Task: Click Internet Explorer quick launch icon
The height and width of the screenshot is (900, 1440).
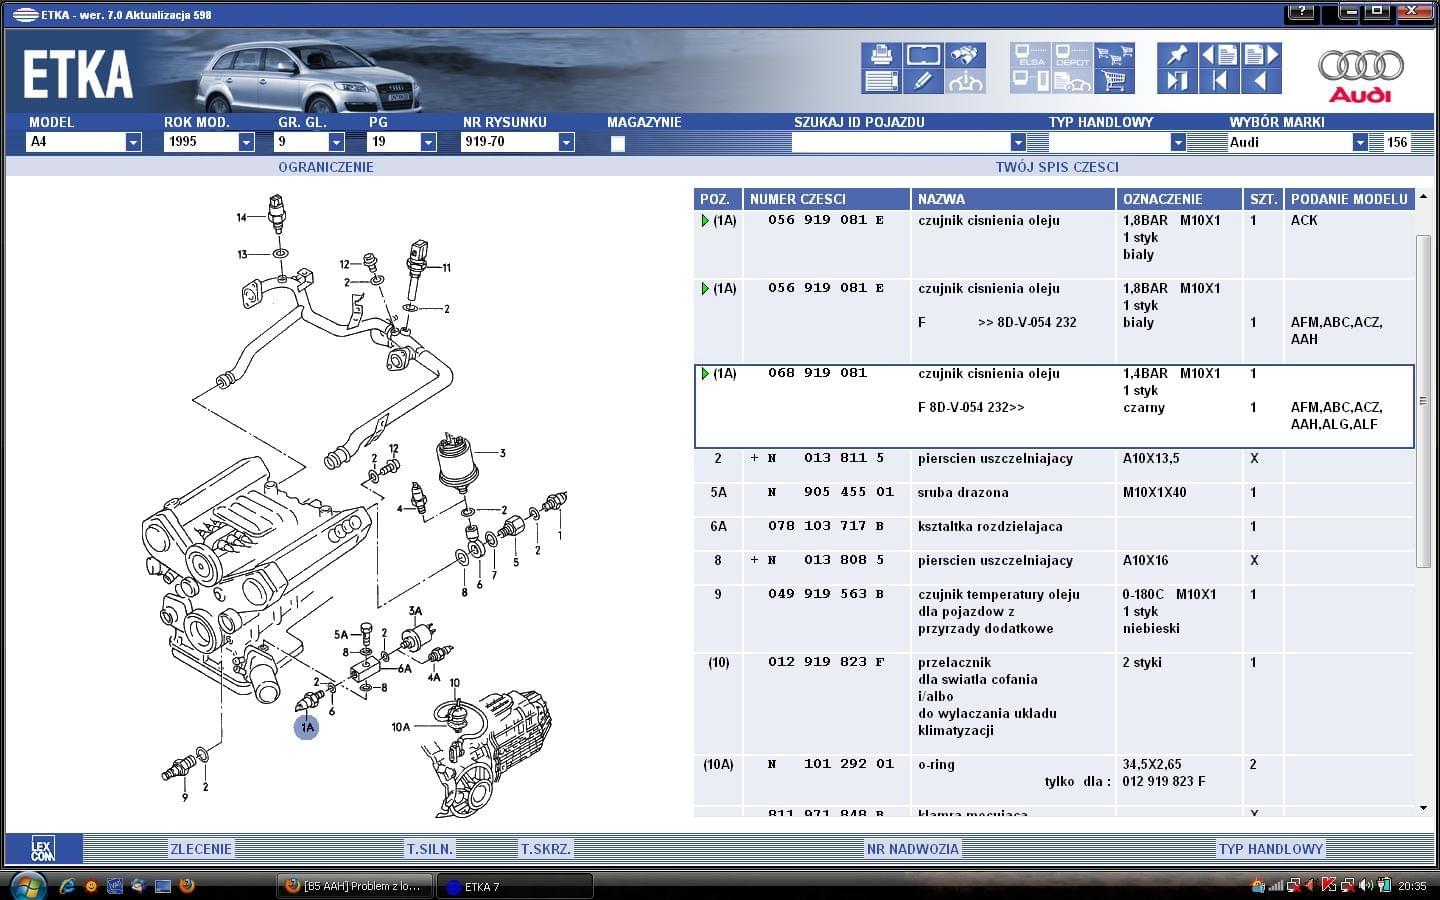Action: pyautogui.click(x=67, y=885)
